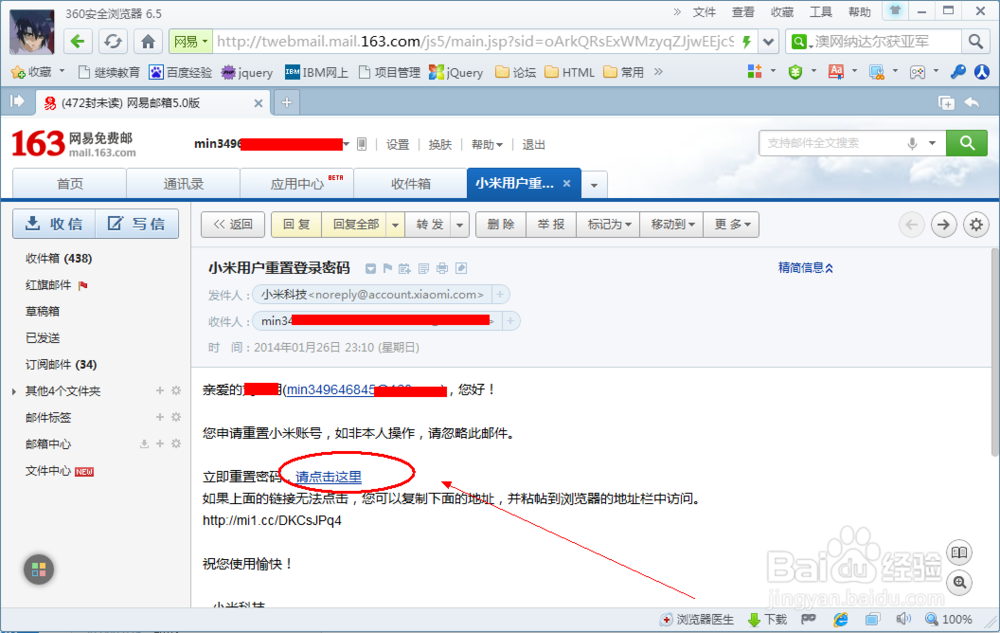The width and height of the screenshot is (1000, 633).
Task: Open a new tab with the plus button
Action: [287, 102]
